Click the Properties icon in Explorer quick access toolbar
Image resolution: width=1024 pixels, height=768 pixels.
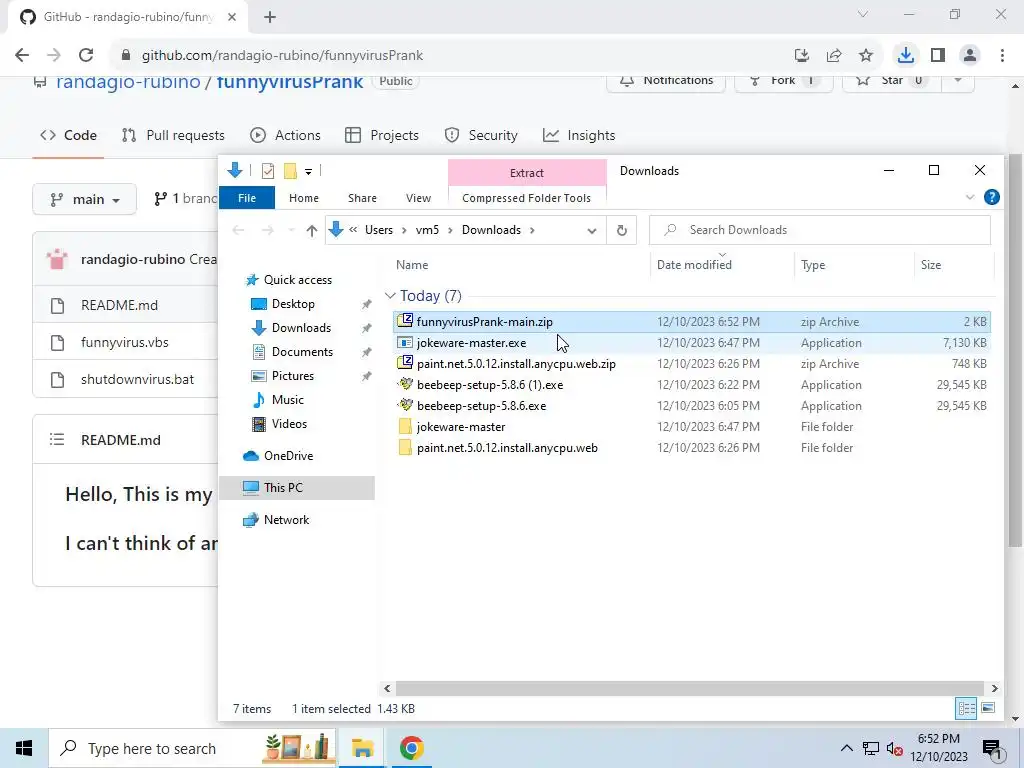point(268,171)
